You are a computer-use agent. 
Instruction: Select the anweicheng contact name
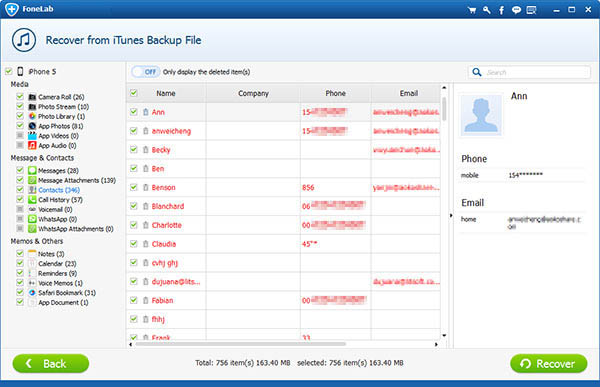[x=171, y=131]
